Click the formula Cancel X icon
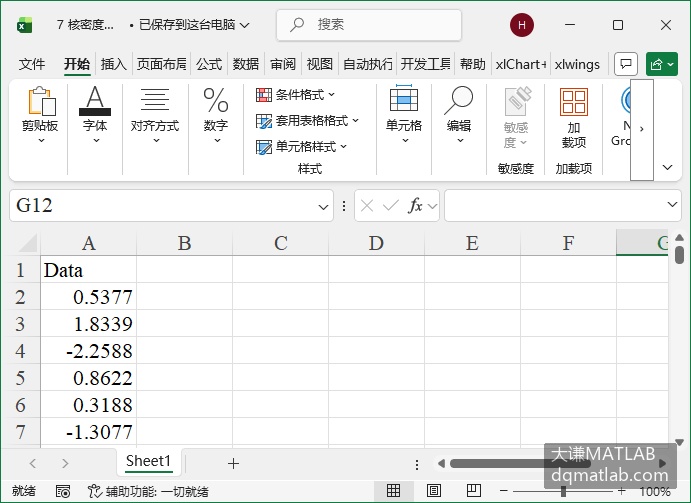 pyautogui.click(x=367, y=205)
